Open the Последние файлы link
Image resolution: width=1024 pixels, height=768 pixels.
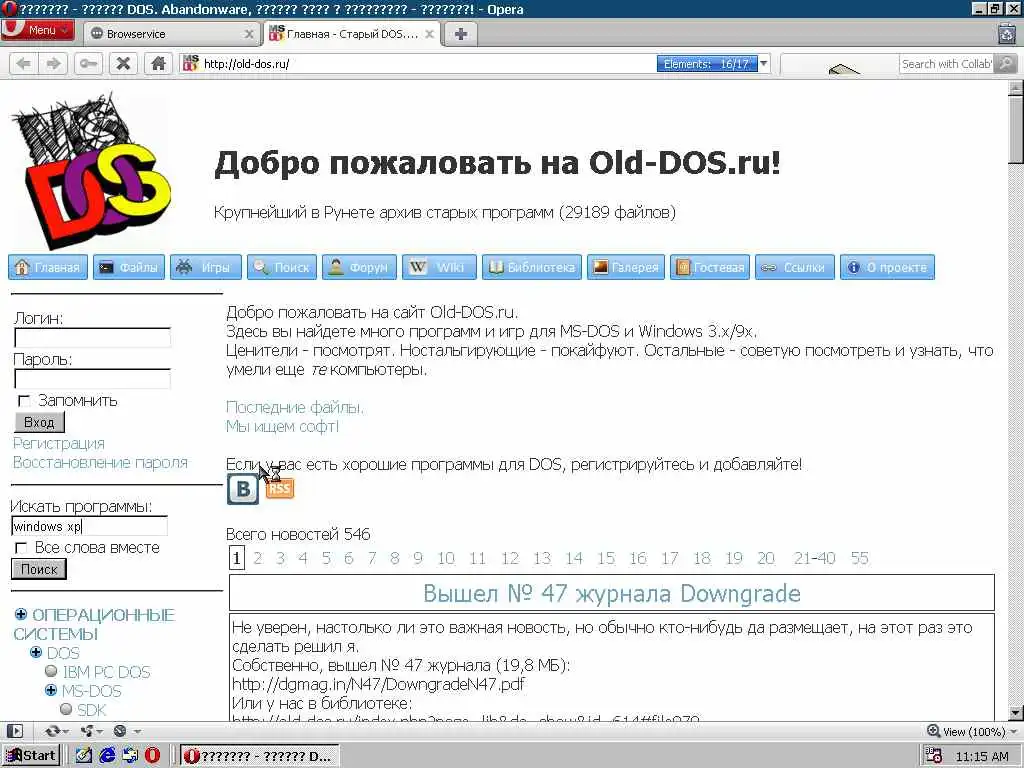pyautogui.click(x=295, y=407)
